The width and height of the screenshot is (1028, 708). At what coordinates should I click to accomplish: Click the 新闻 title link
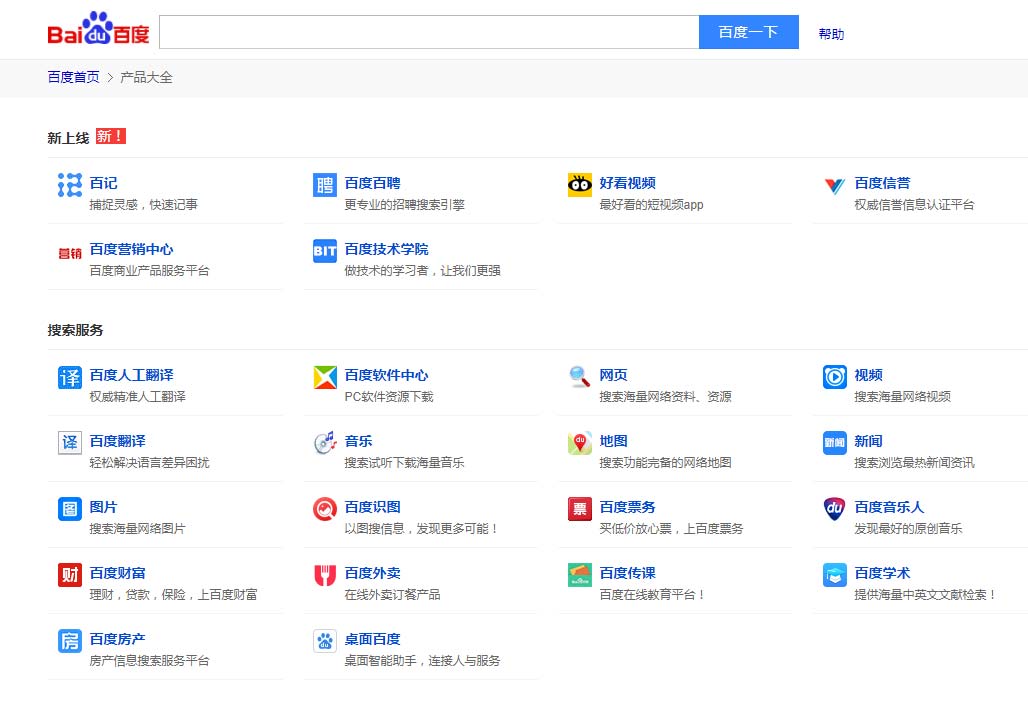(x=869, y=441)
